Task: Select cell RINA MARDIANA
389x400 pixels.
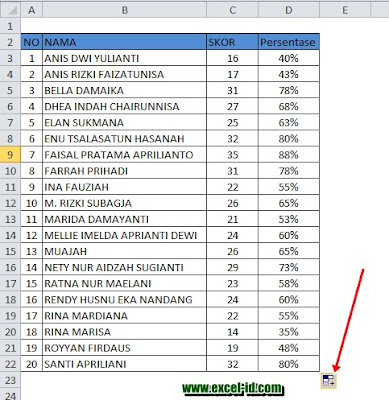Action: point(124,316)
